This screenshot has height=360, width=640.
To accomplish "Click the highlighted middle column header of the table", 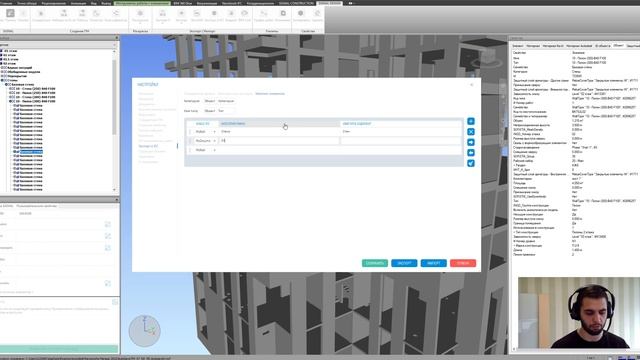I will tap(280, 123).
